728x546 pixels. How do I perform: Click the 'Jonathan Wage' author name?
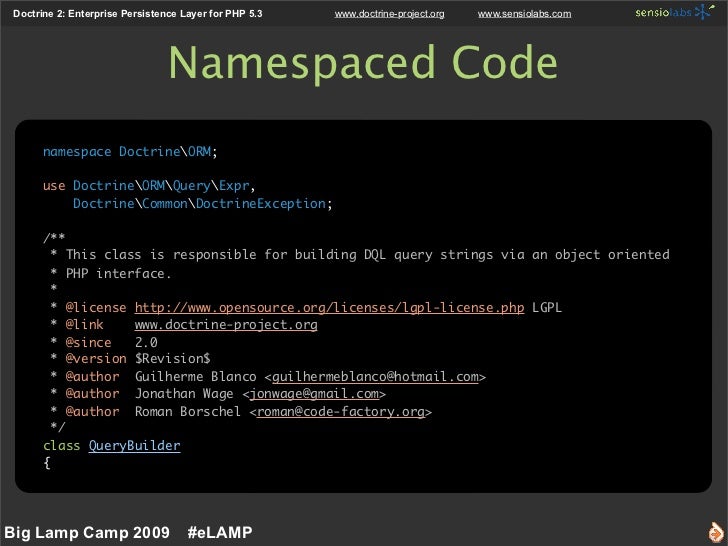(x=184, y=394)
